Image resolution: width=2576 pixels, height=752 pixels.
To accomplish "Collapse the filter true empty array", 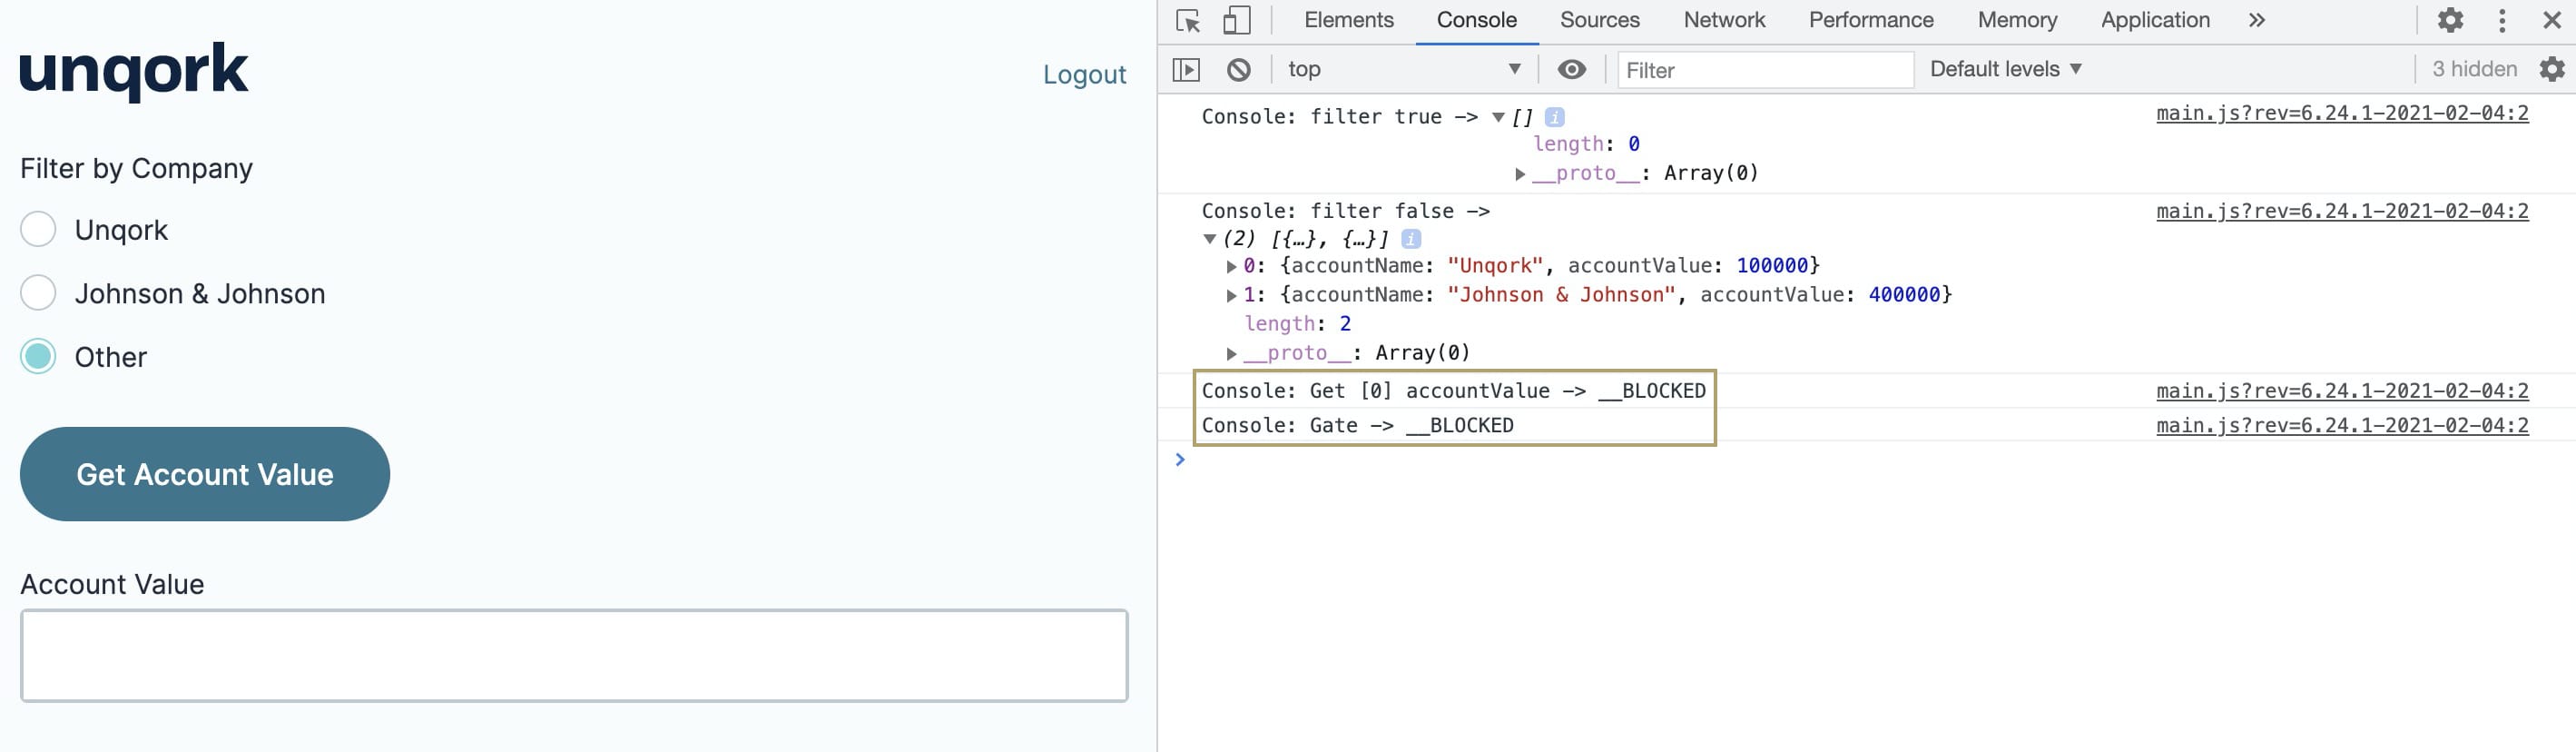I will (x=1498, y=118).
